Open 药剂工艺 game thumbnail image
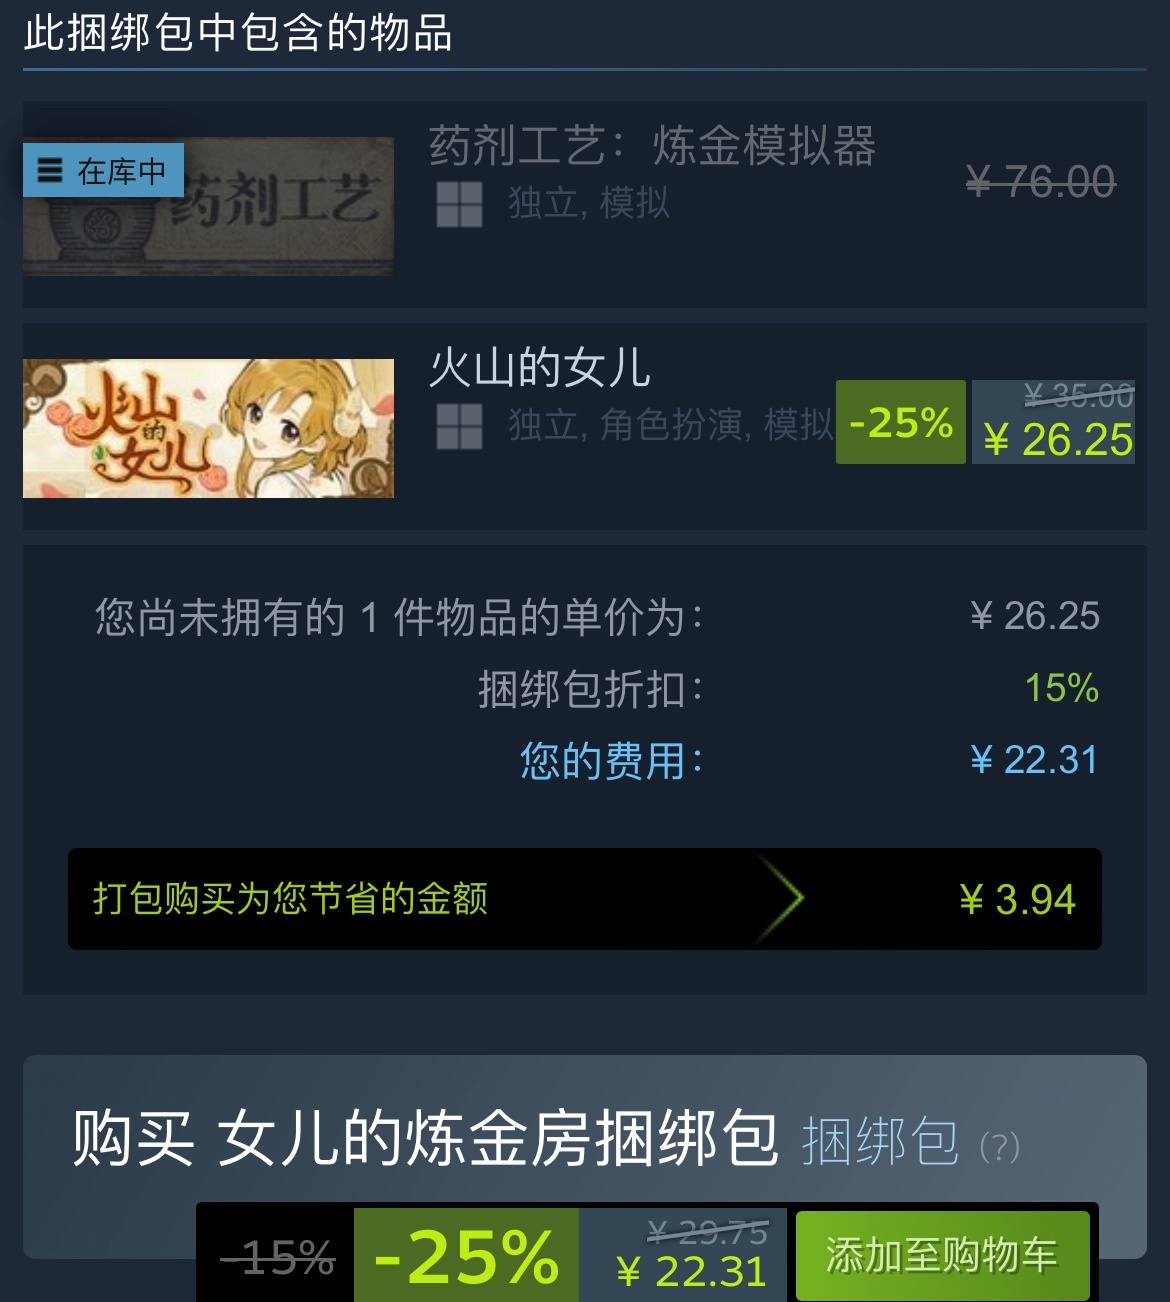The width and height of the screenshot is (1170, 1302). tap(208, 205)
